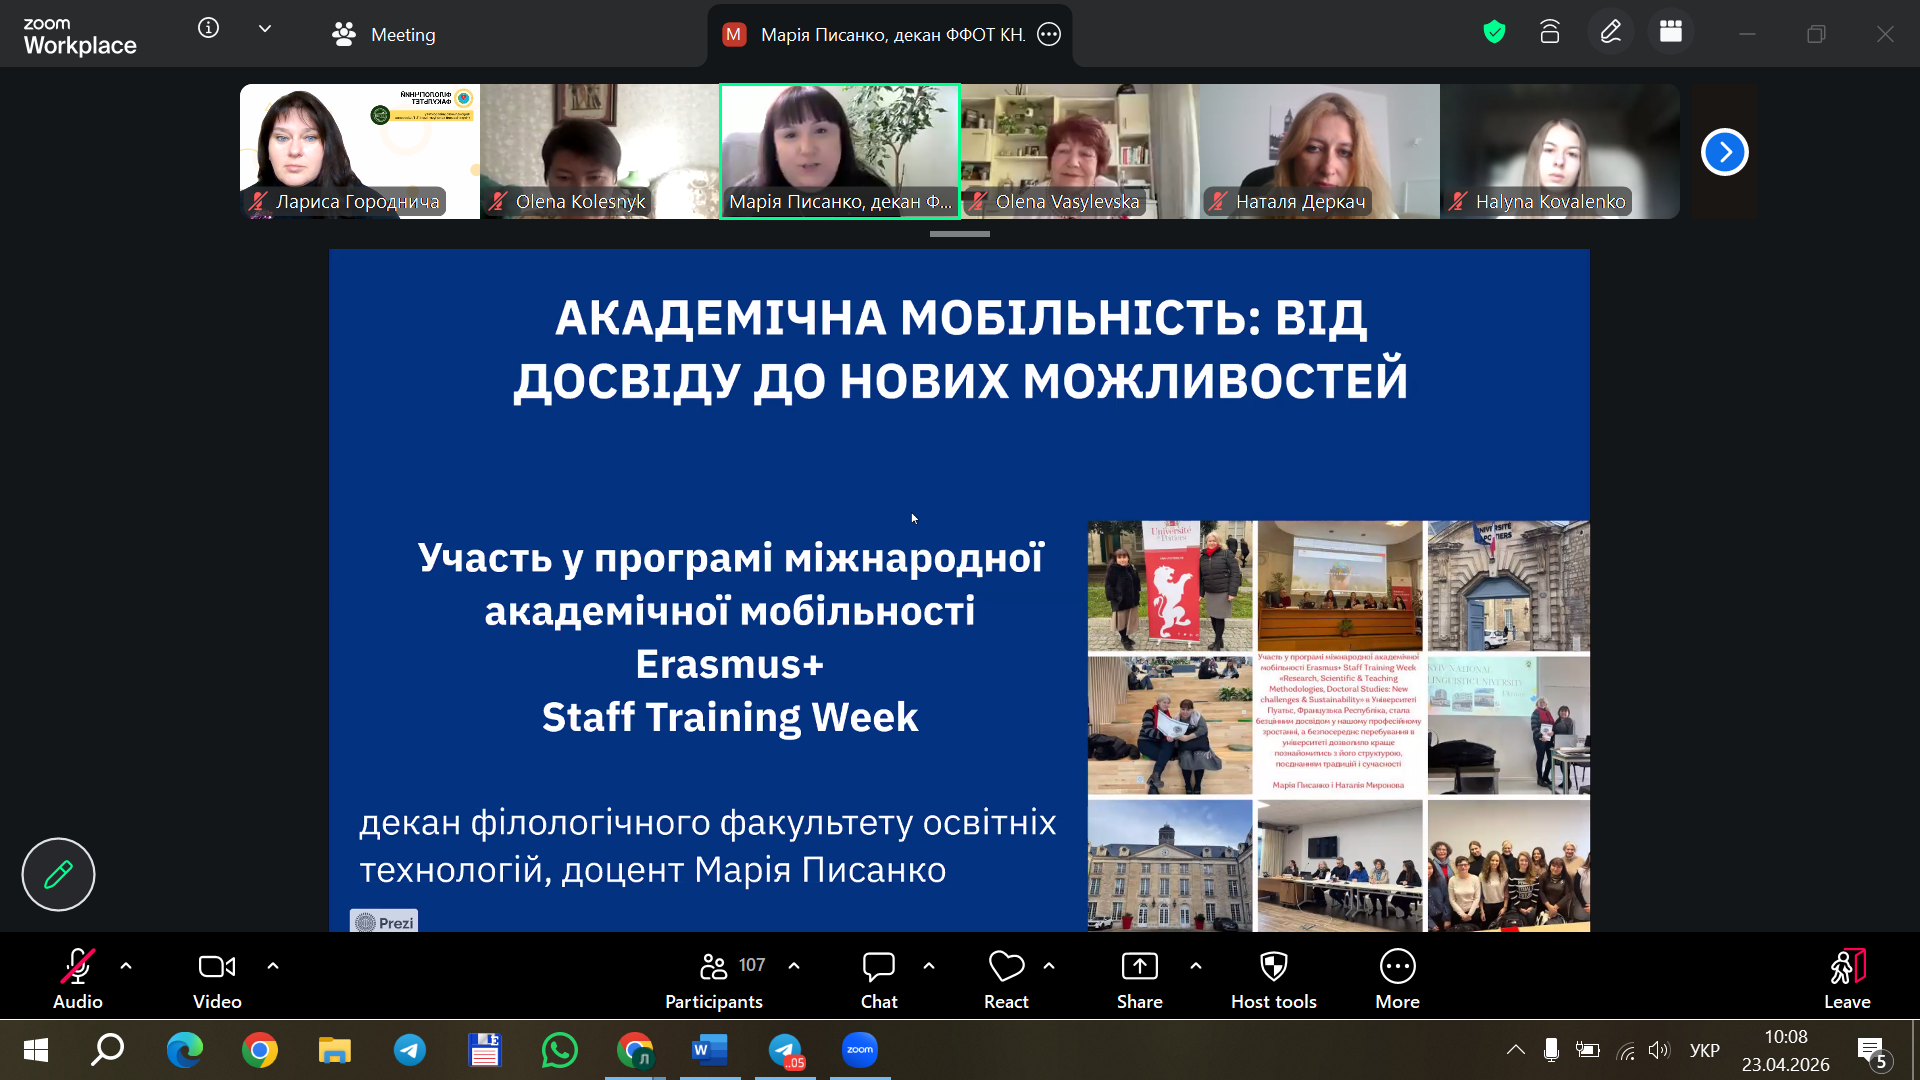Expand share options arrow
Image resolution: width=1920 pixels, height=1080 pixels.
tap(1196, 966)
